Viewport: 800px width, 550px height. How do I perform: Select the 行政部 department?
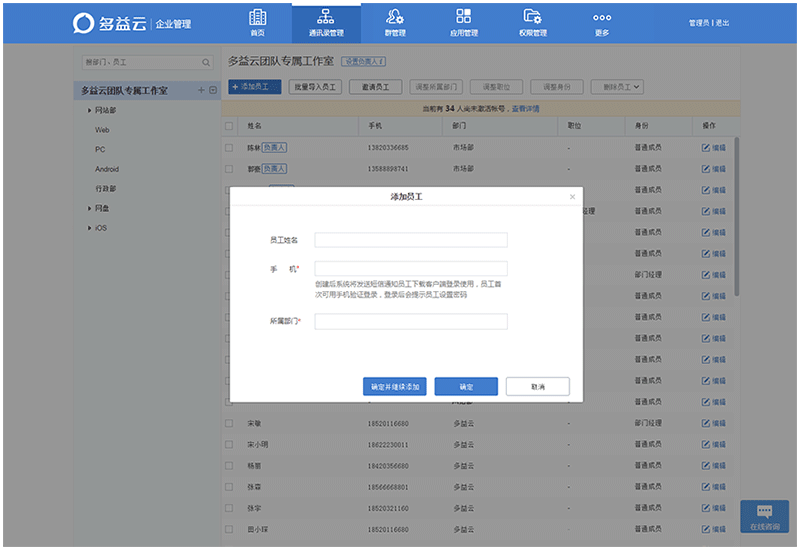(x=105, y=189)
